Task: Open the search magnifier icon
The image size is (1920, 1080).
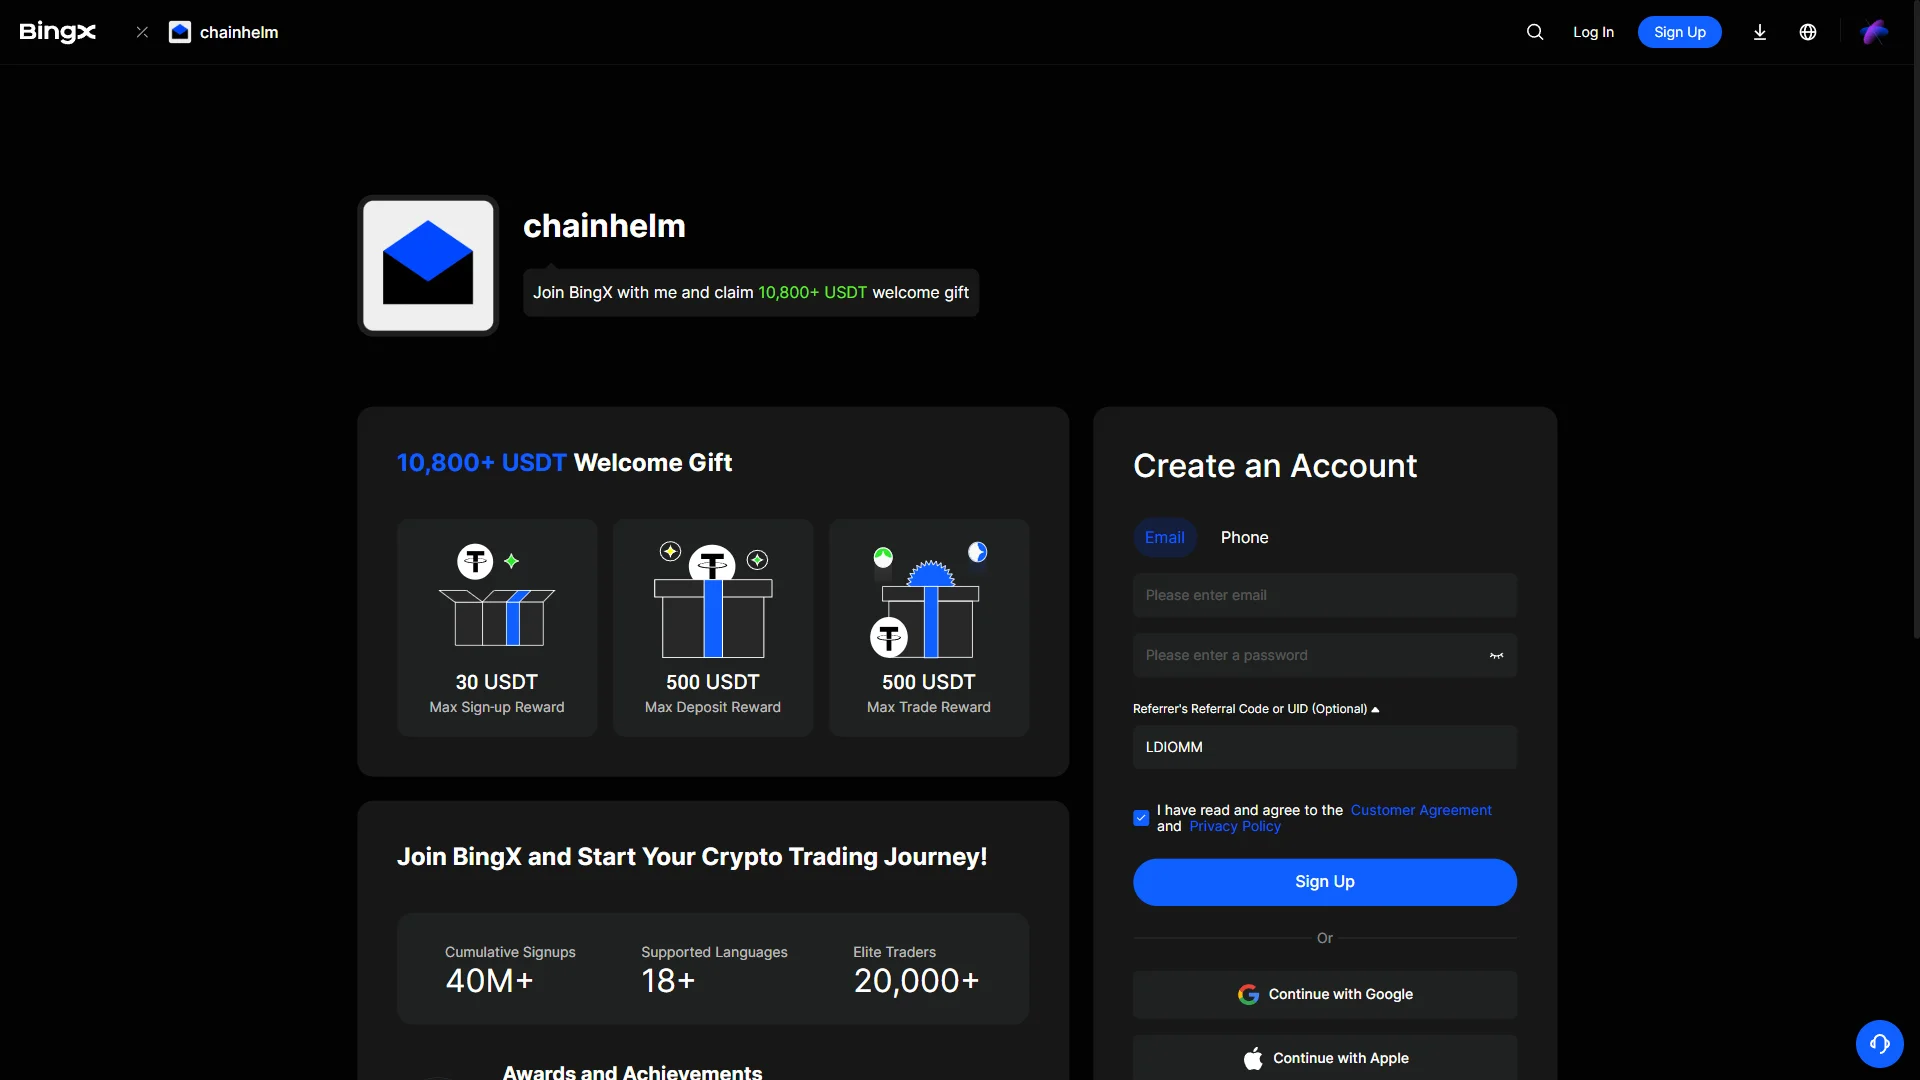Action: 1535,32
